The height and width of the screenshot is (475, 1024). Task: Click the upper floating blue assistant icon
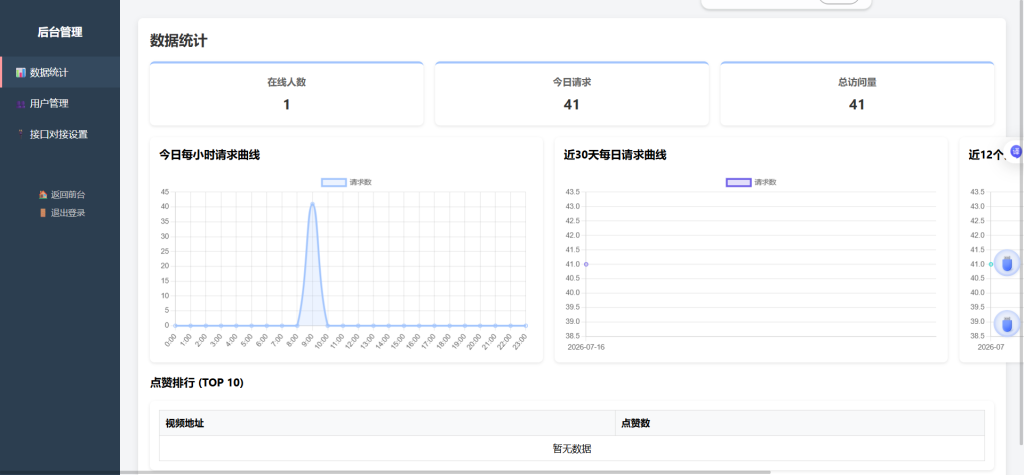point(1006,264)
